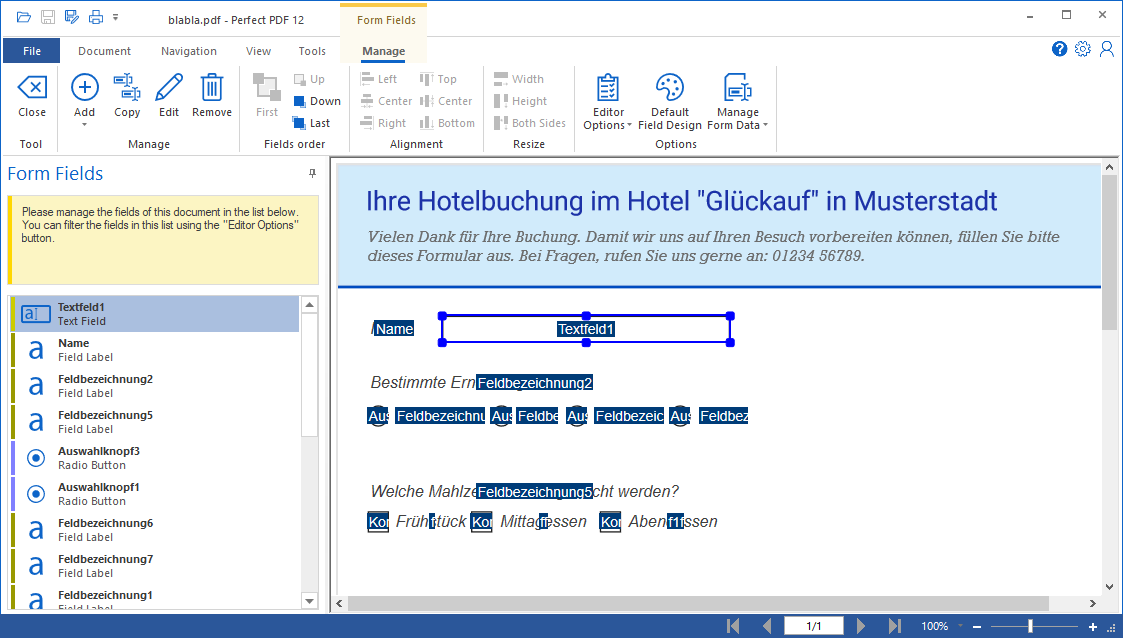Open the application settings gear
1123x638 pixels.
[x=1083, y=48]
